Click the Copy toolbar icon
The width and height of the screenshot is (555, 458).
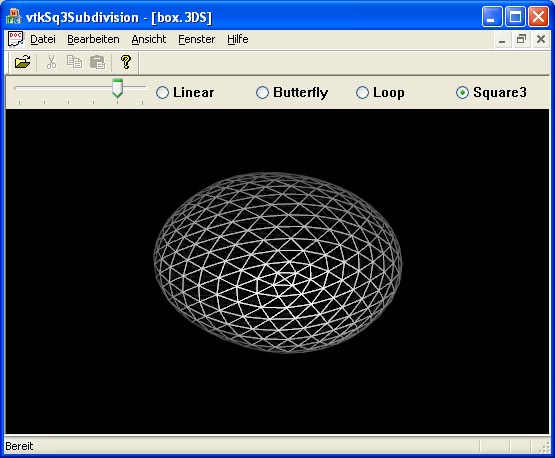point(74,62)
